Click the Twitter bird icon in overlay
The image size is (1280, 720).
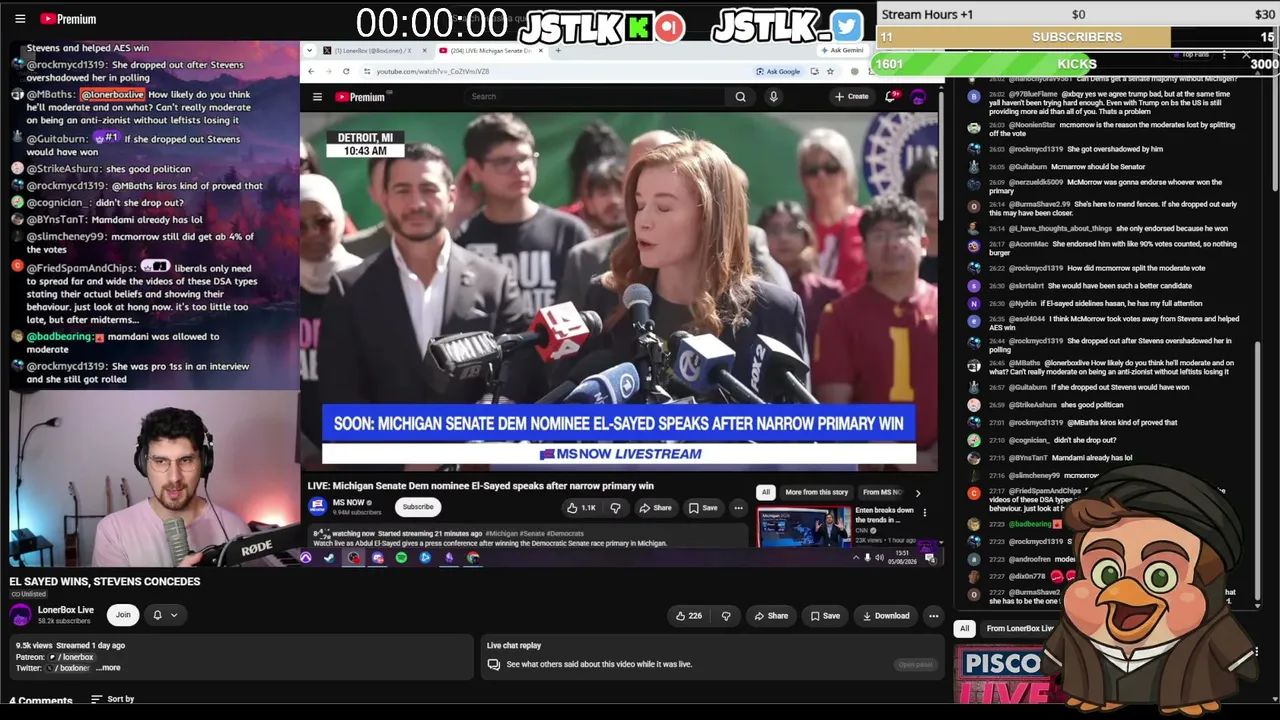pyautogui.click(x=846, y=26)
